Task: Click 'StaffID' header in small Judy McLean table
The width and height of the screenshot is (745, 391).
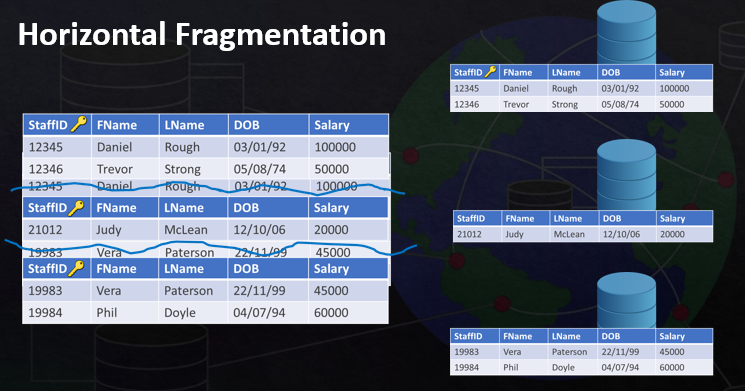Action: tap(470, 219)
